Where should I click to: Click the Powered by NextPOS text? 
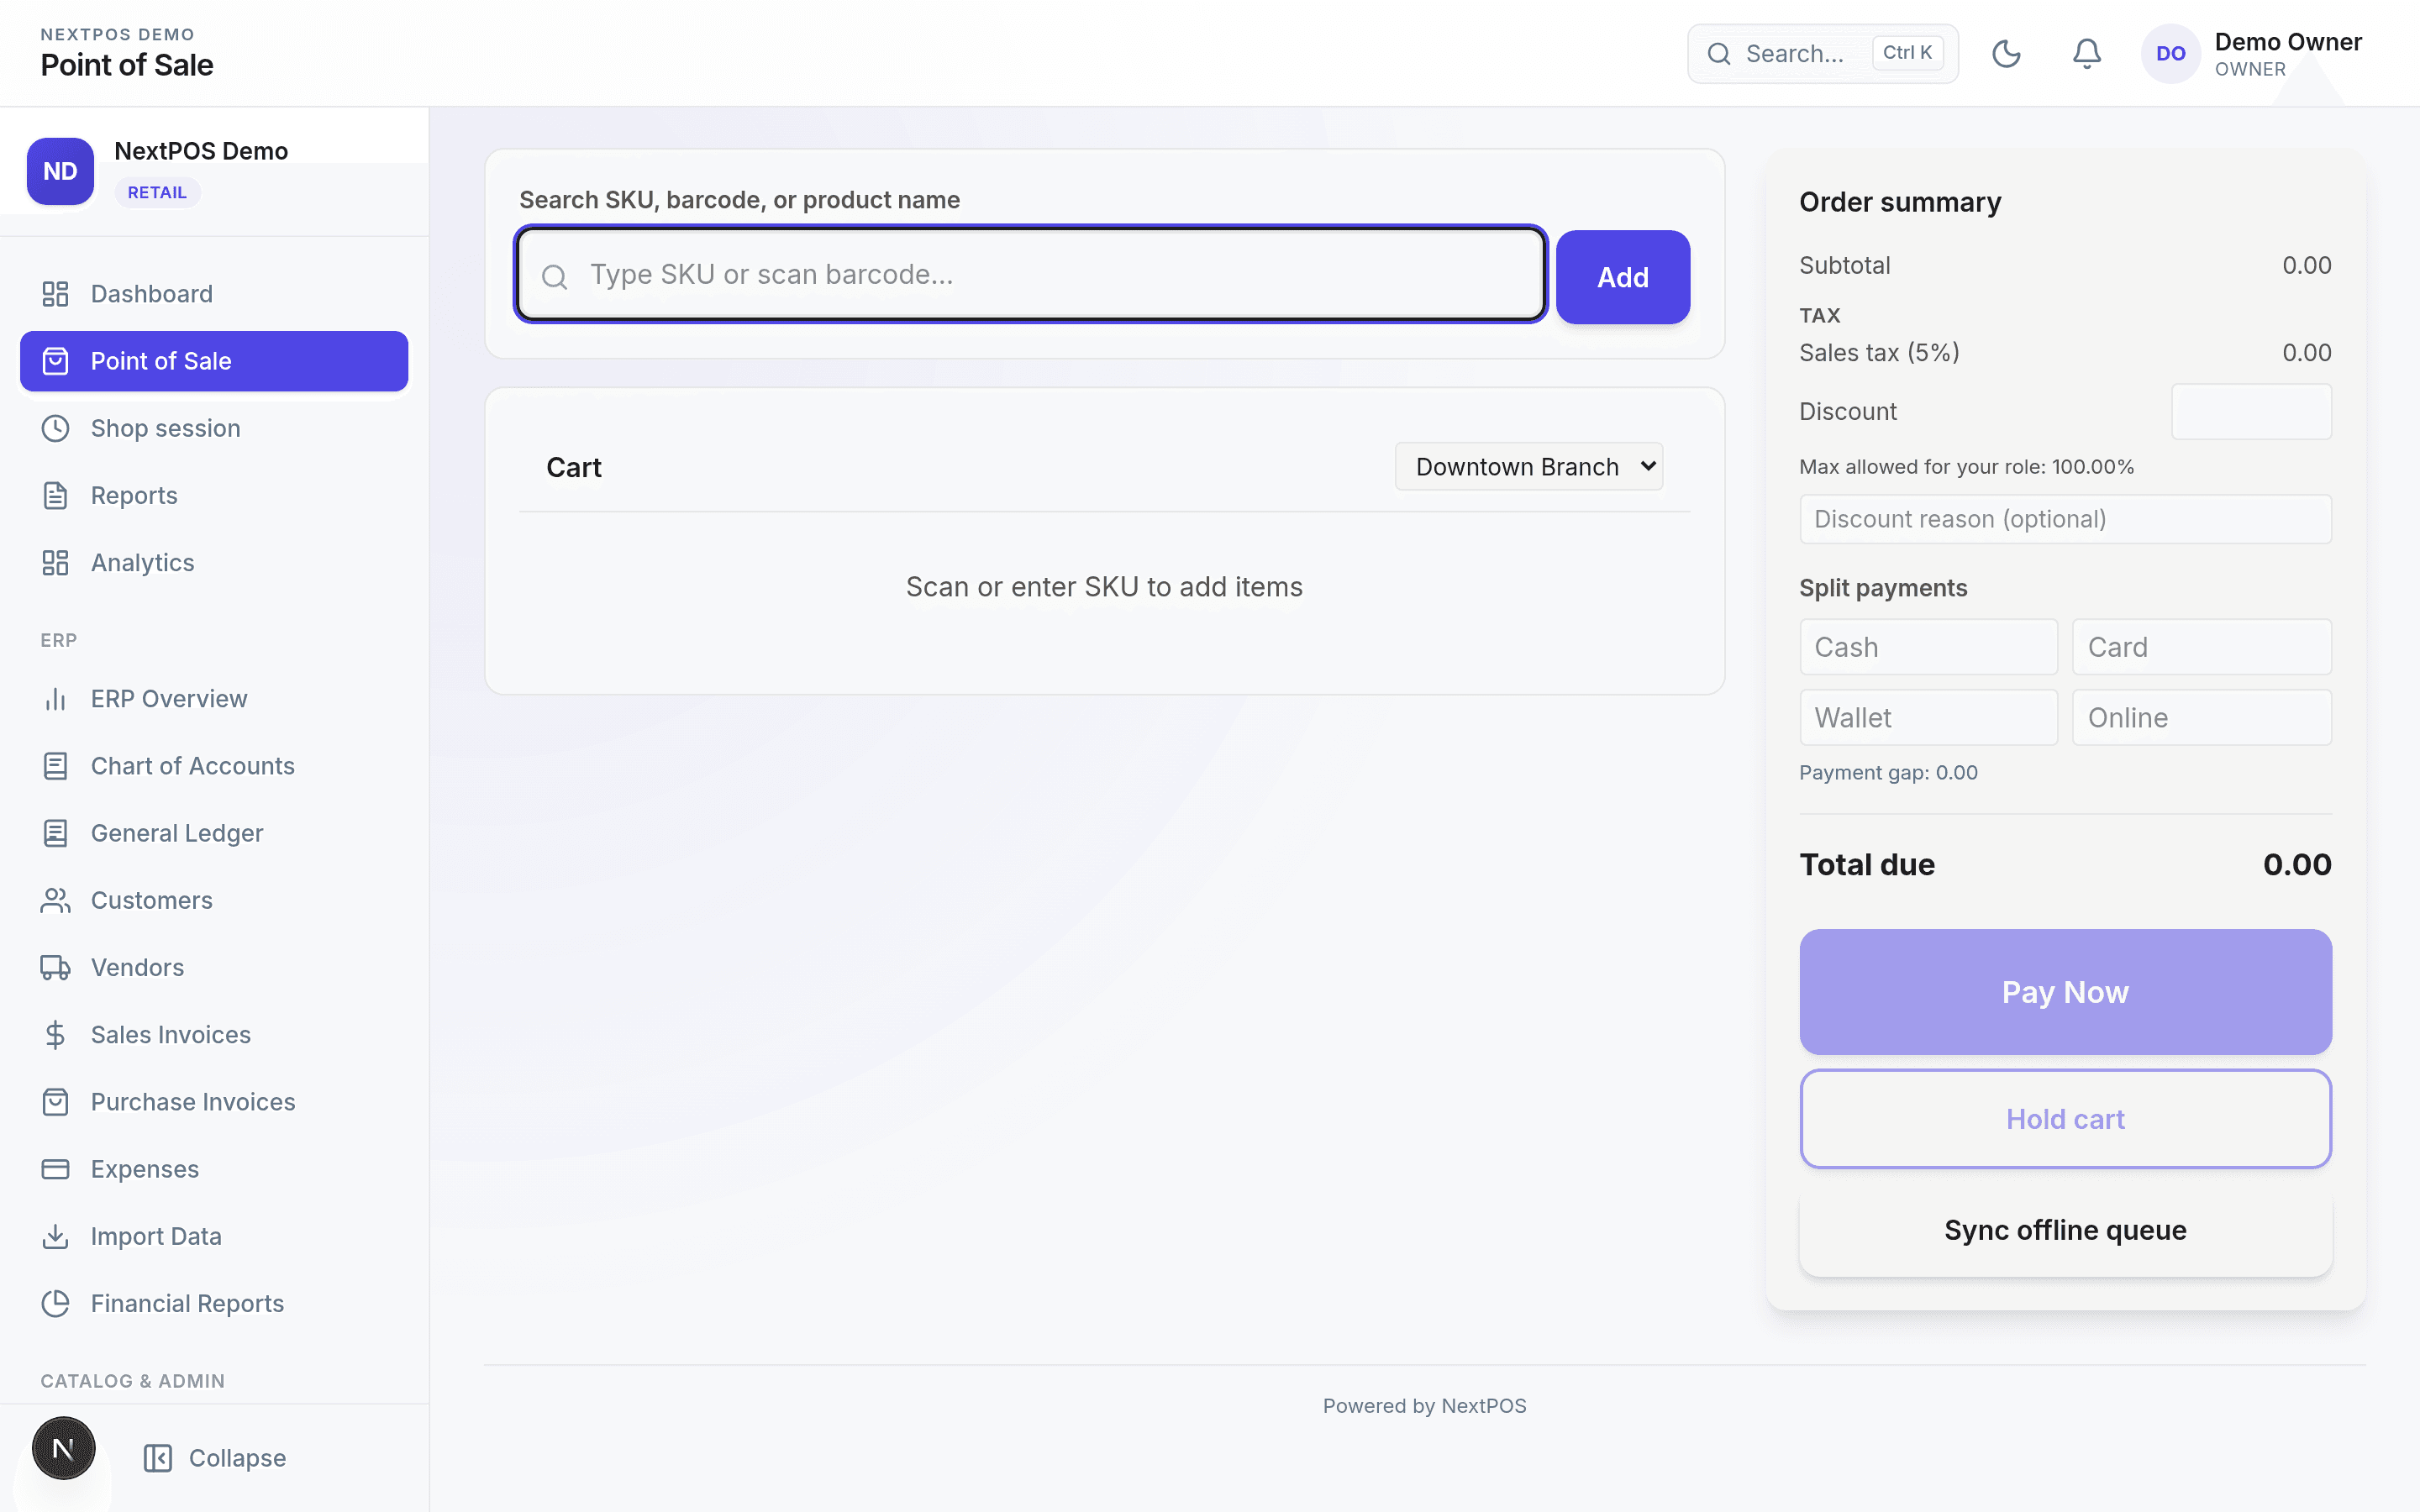point(1424,1406)
